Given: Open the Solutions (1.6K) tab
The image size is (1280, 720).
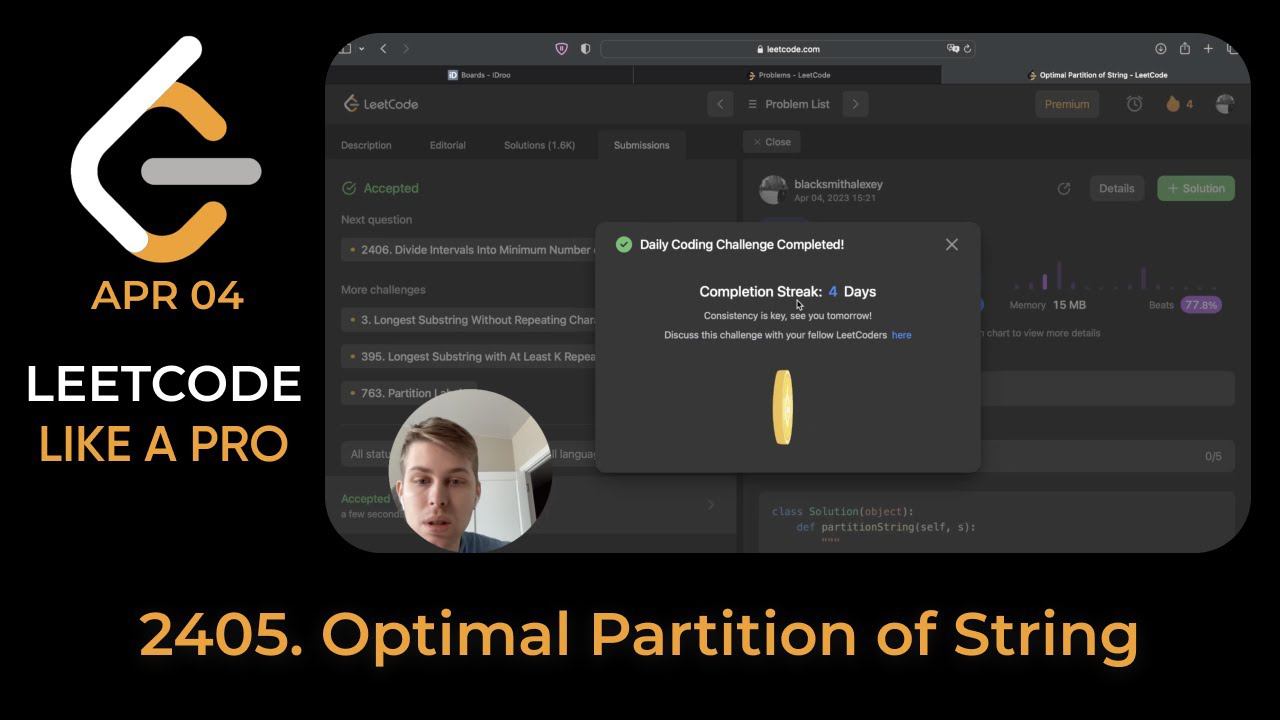Looking at the screenshot, I should pos(539,145).
